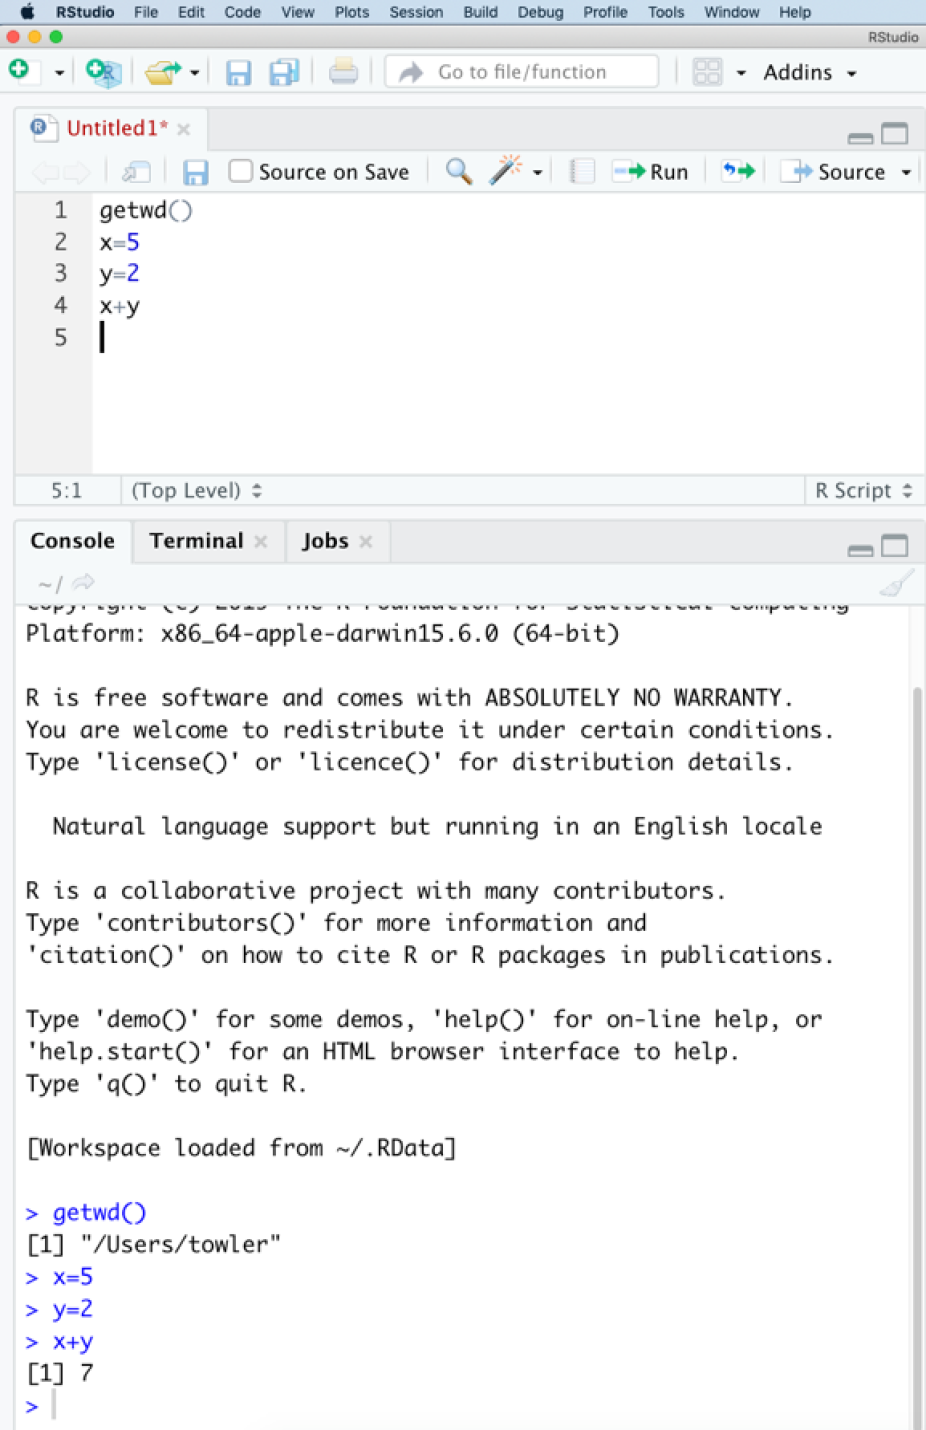926x1430 pixels.
Task: Click the cursor position indicator 5:1
Action: click(x=66, y=490)
